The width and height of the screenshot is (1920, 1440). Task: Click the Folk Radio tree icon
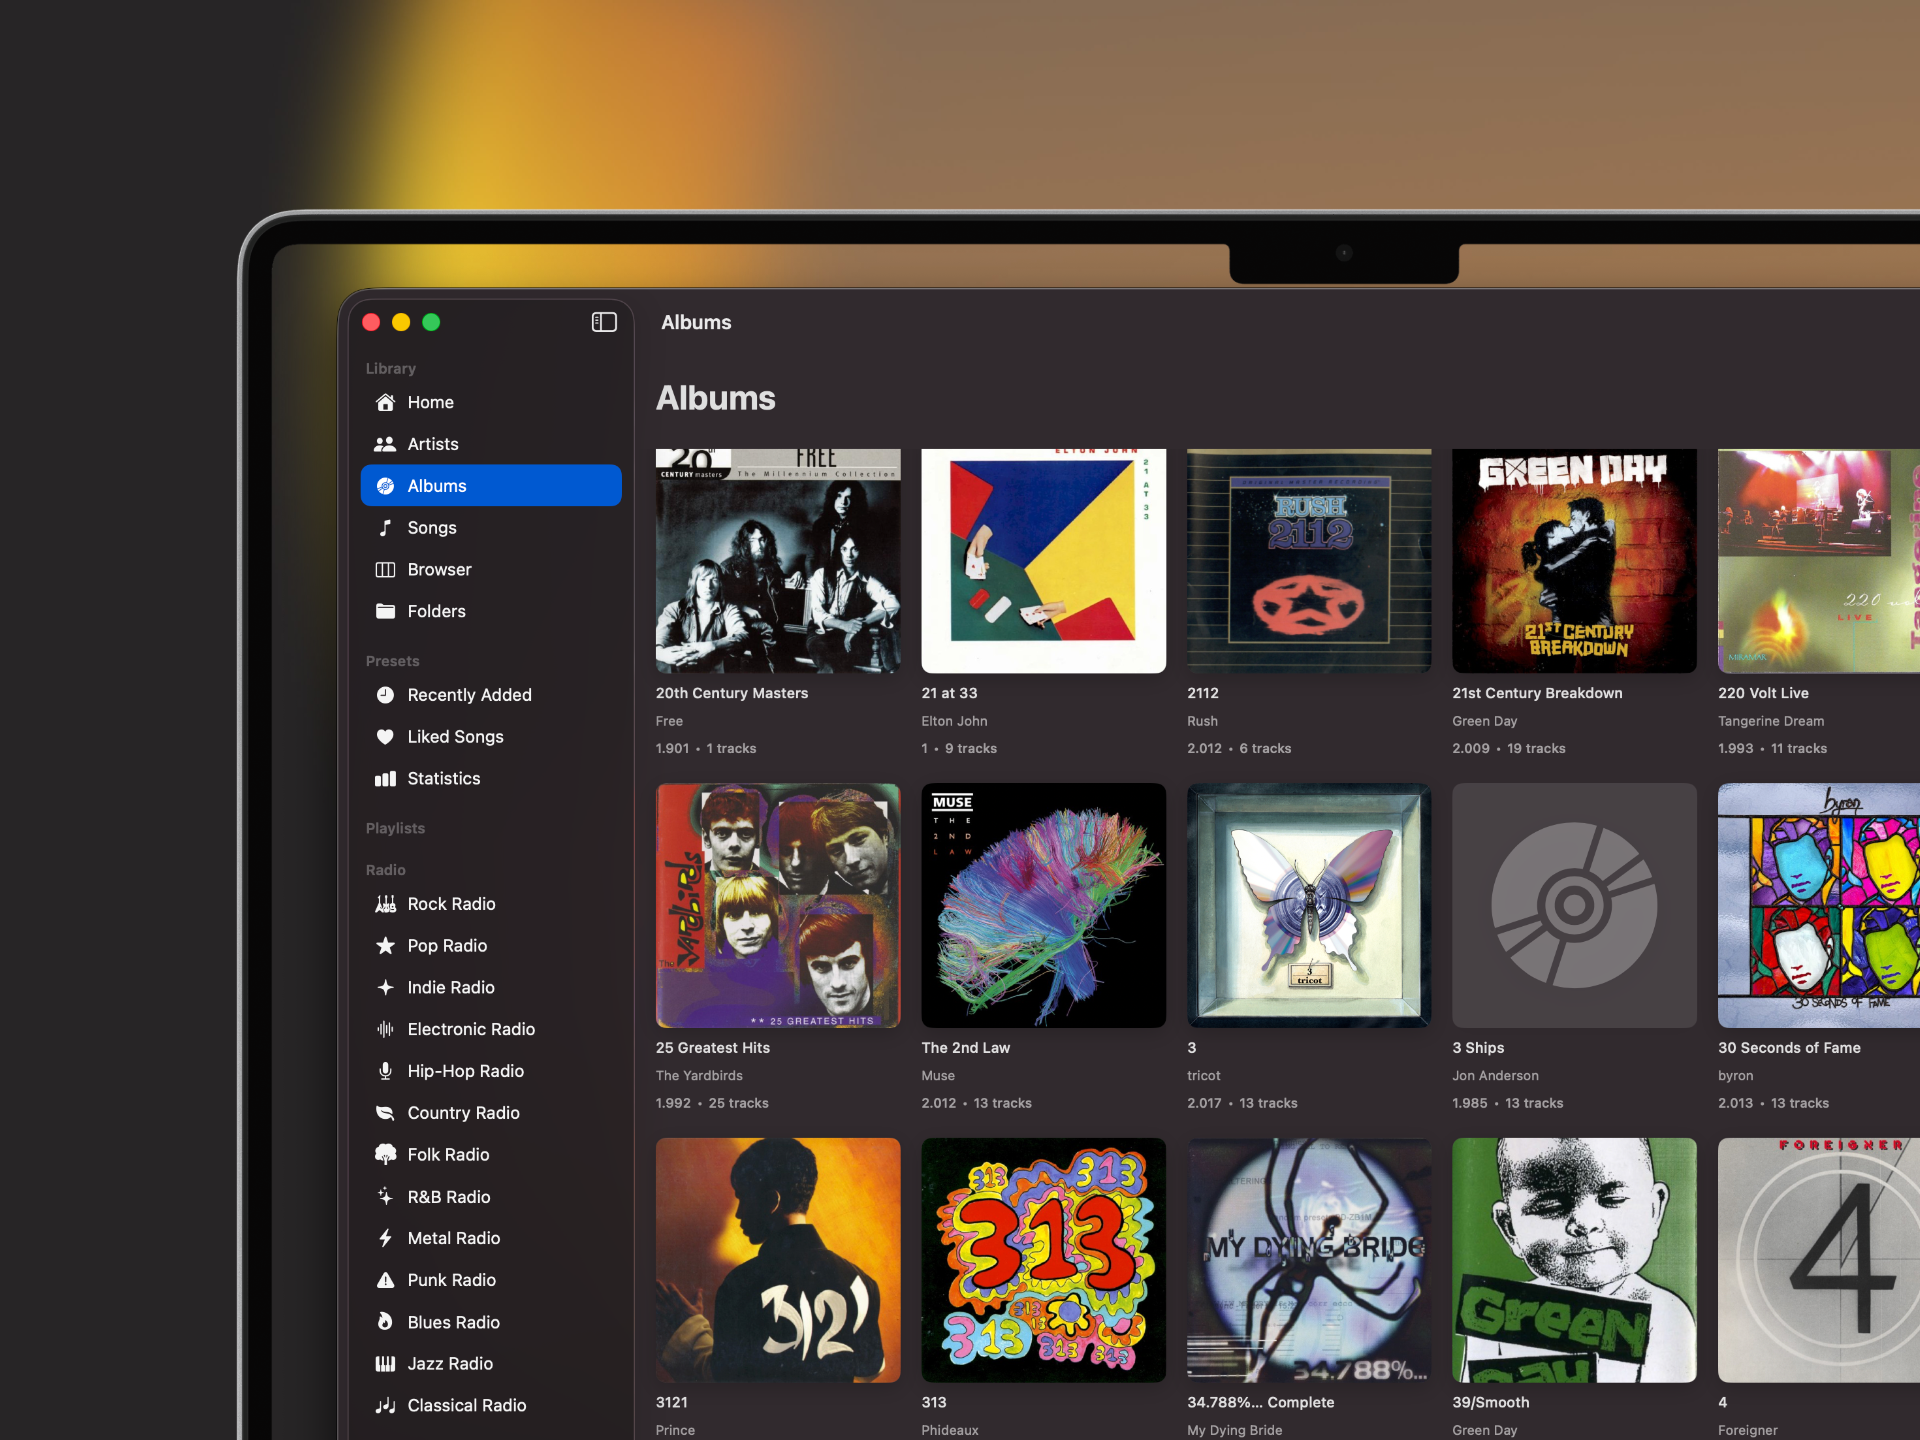pos(385,1155)
